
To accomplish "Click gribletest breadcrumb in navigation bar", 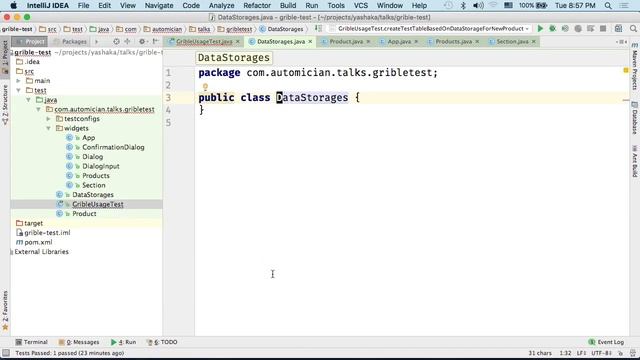I will click(239, 29).
